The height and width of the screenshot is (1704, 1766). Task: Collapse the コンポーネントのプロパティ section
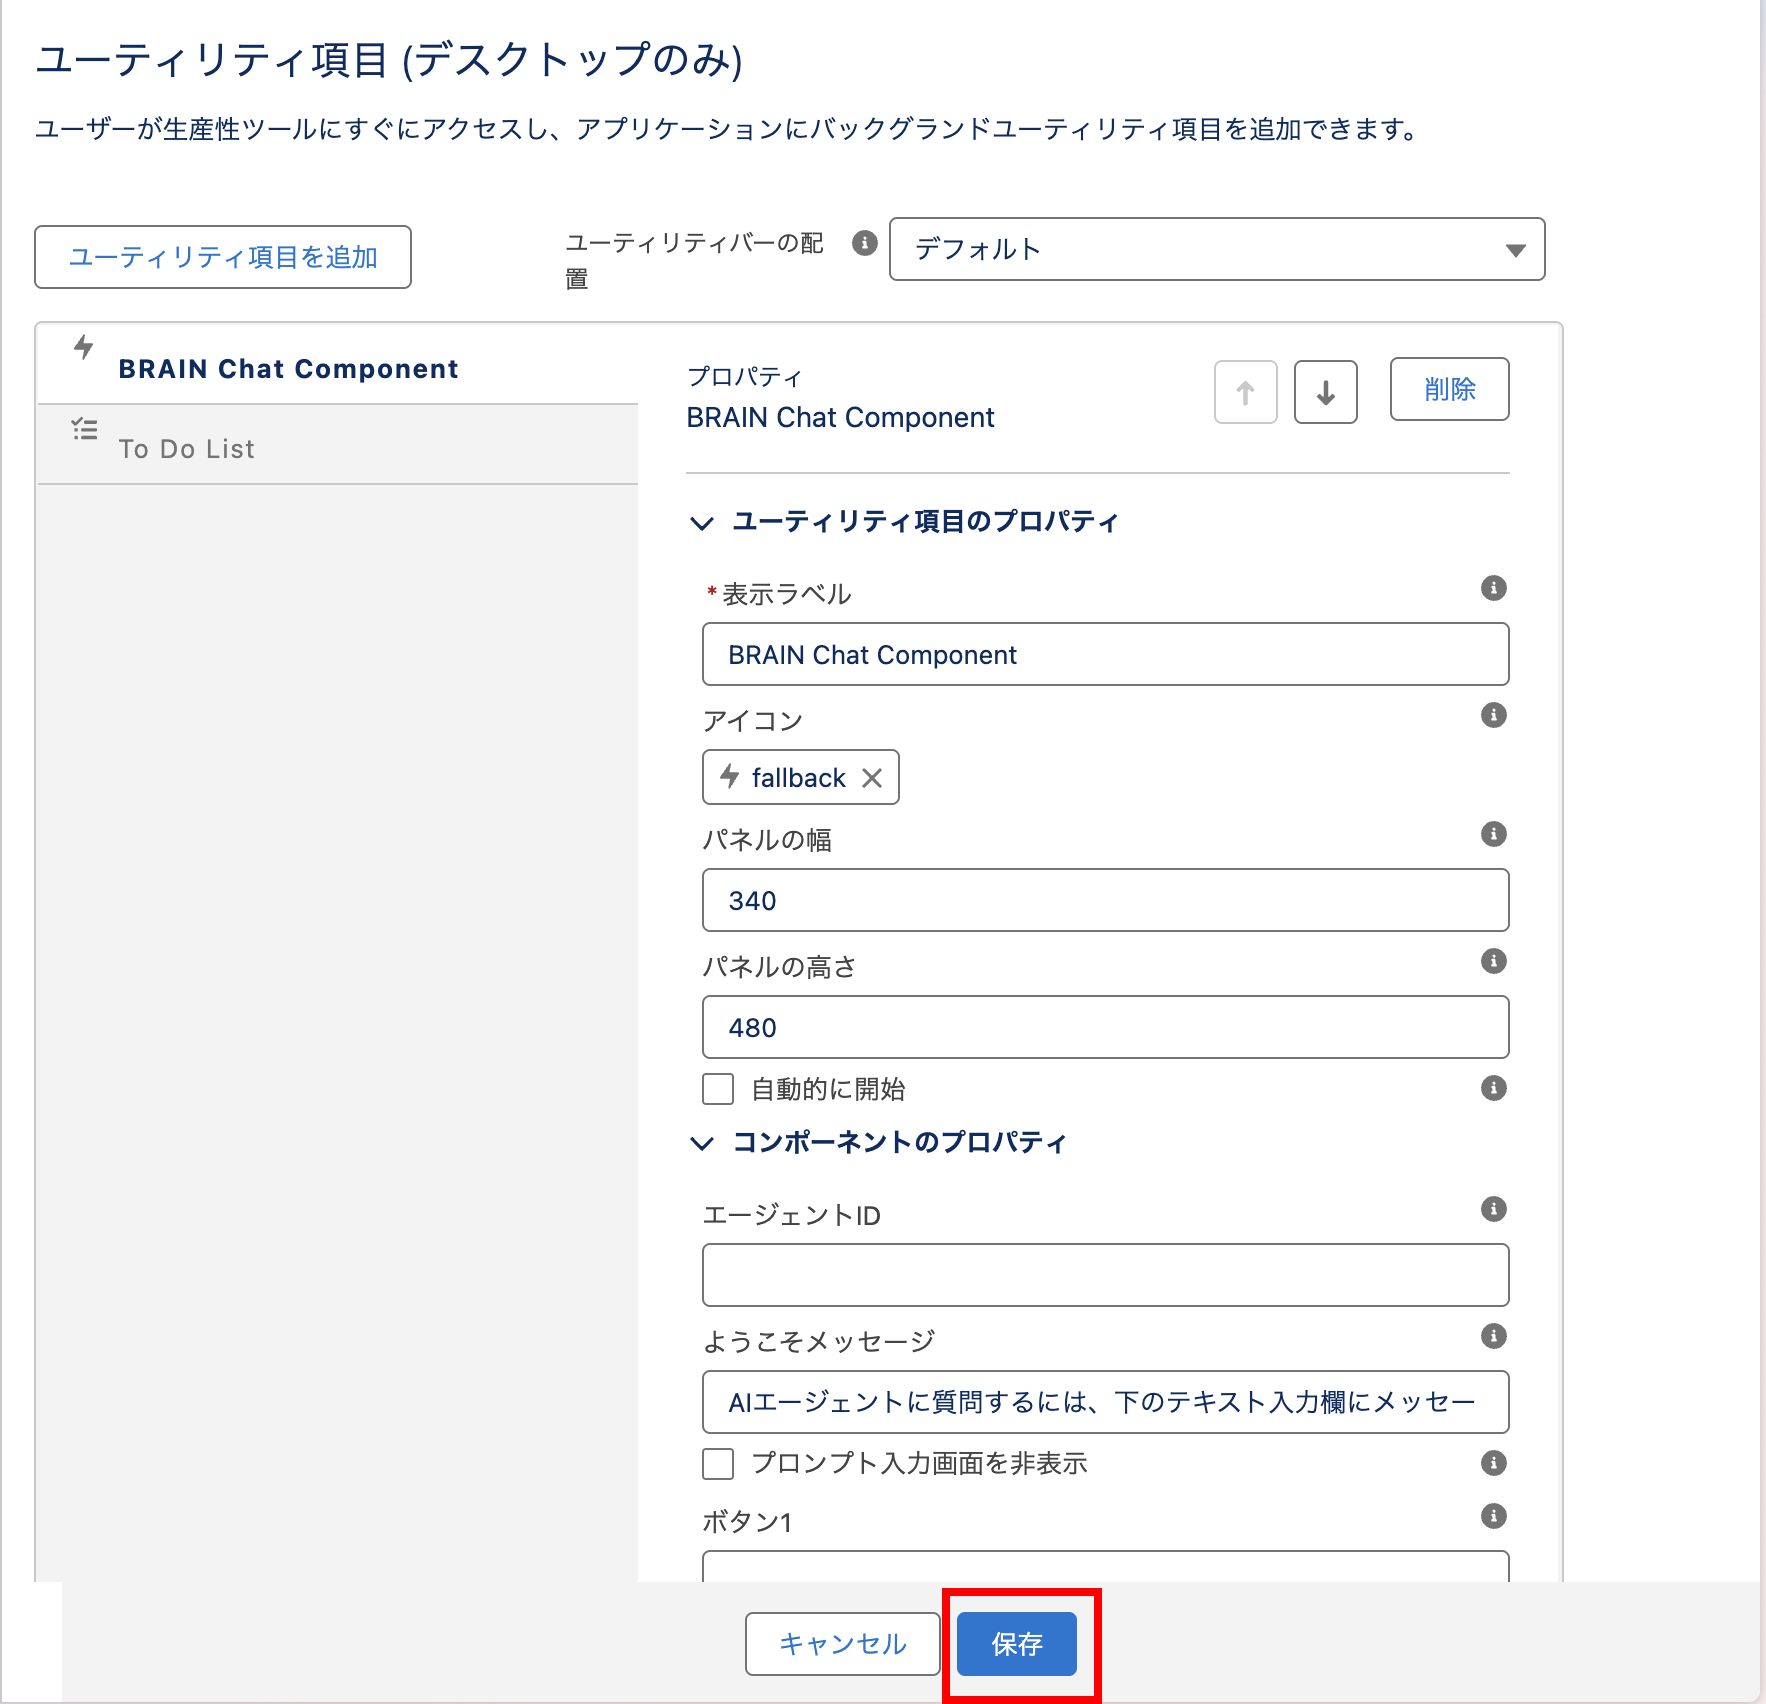[x=702, y=1143]
